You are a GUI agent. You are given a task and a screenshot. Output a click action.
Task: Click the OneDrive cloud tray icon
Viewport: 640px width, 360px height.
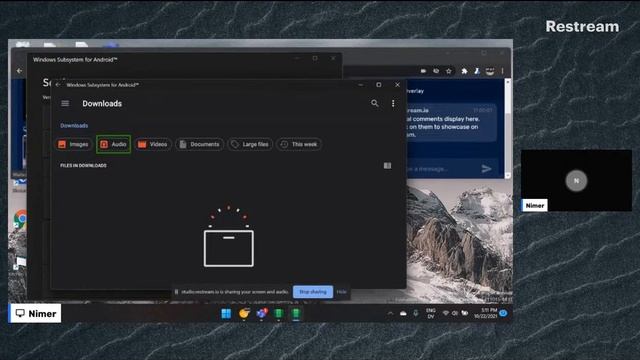coord(403,313)
